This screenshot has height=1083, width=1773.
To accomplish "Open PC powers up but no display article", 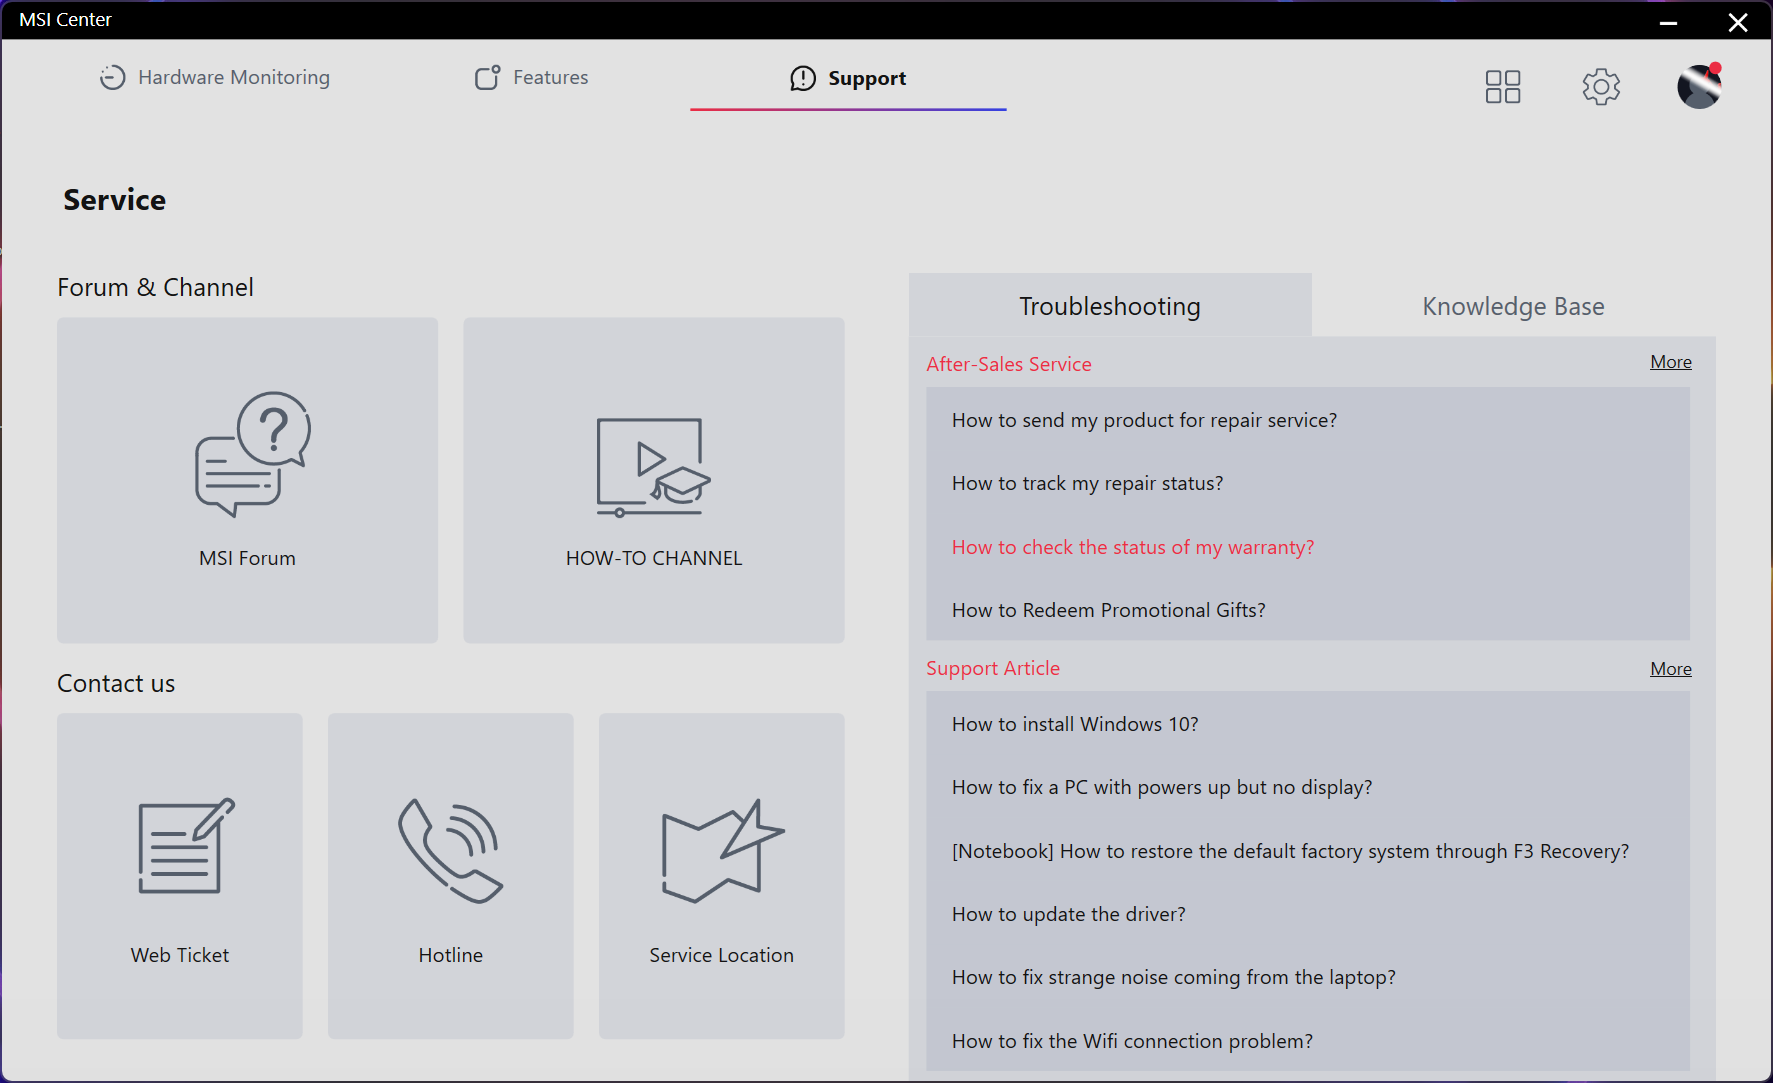I will [x=1308, y=787].
